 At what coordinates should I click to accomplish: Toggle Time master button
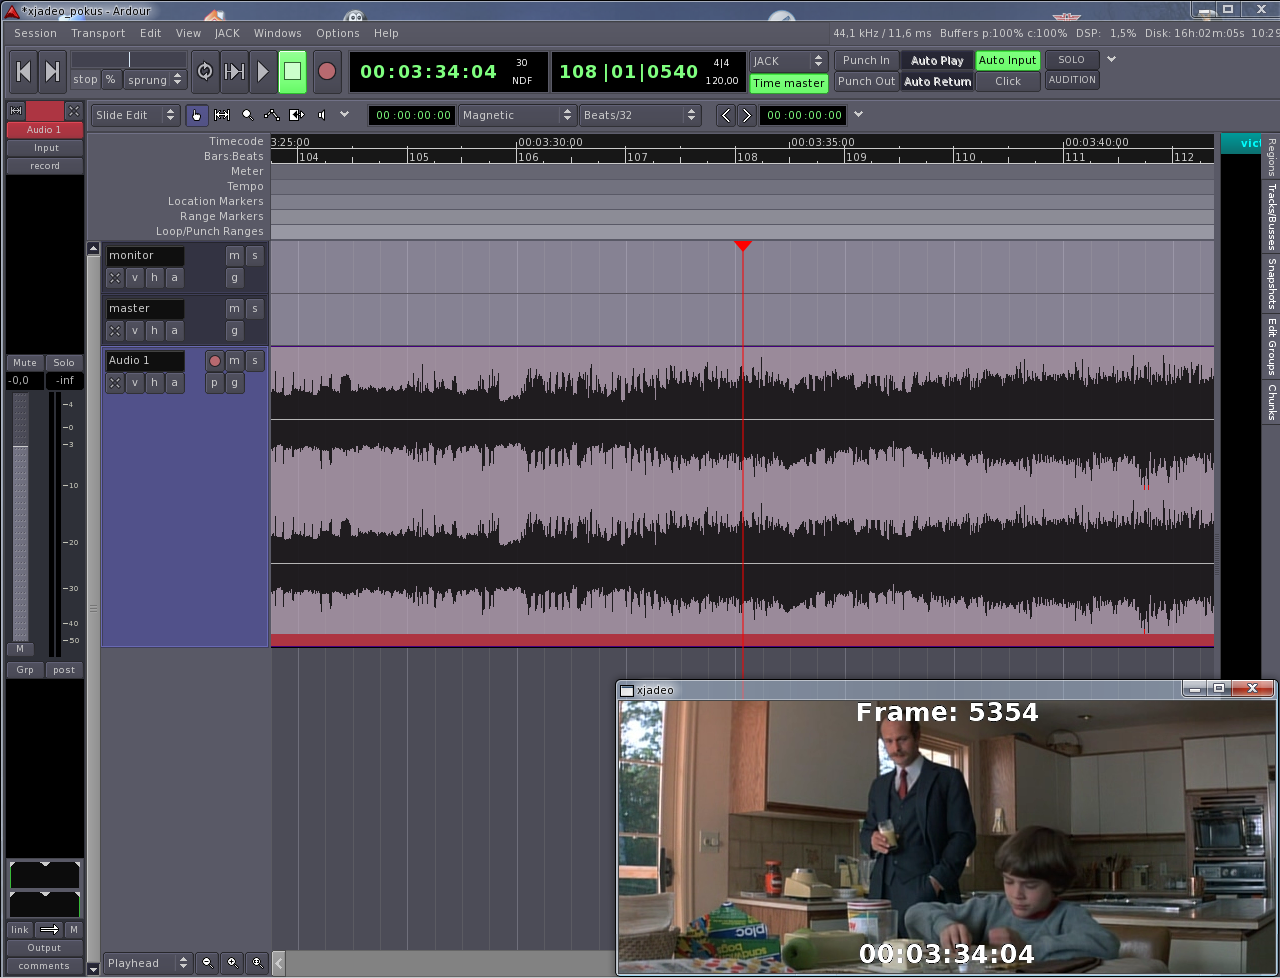click(789, 83)
